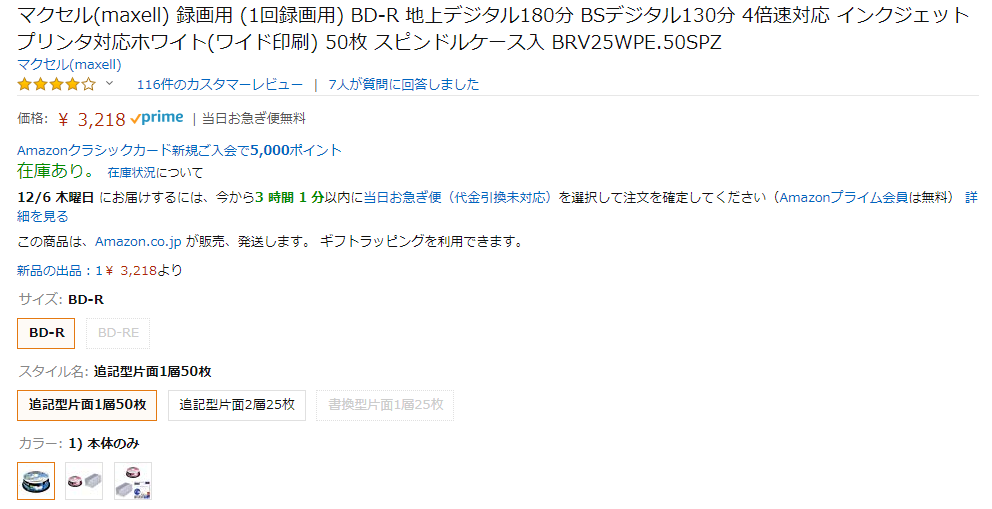Screen dimensions: 992x509
Task: Open 7人が質問に回答しました link
Action: tap(404, 85)
